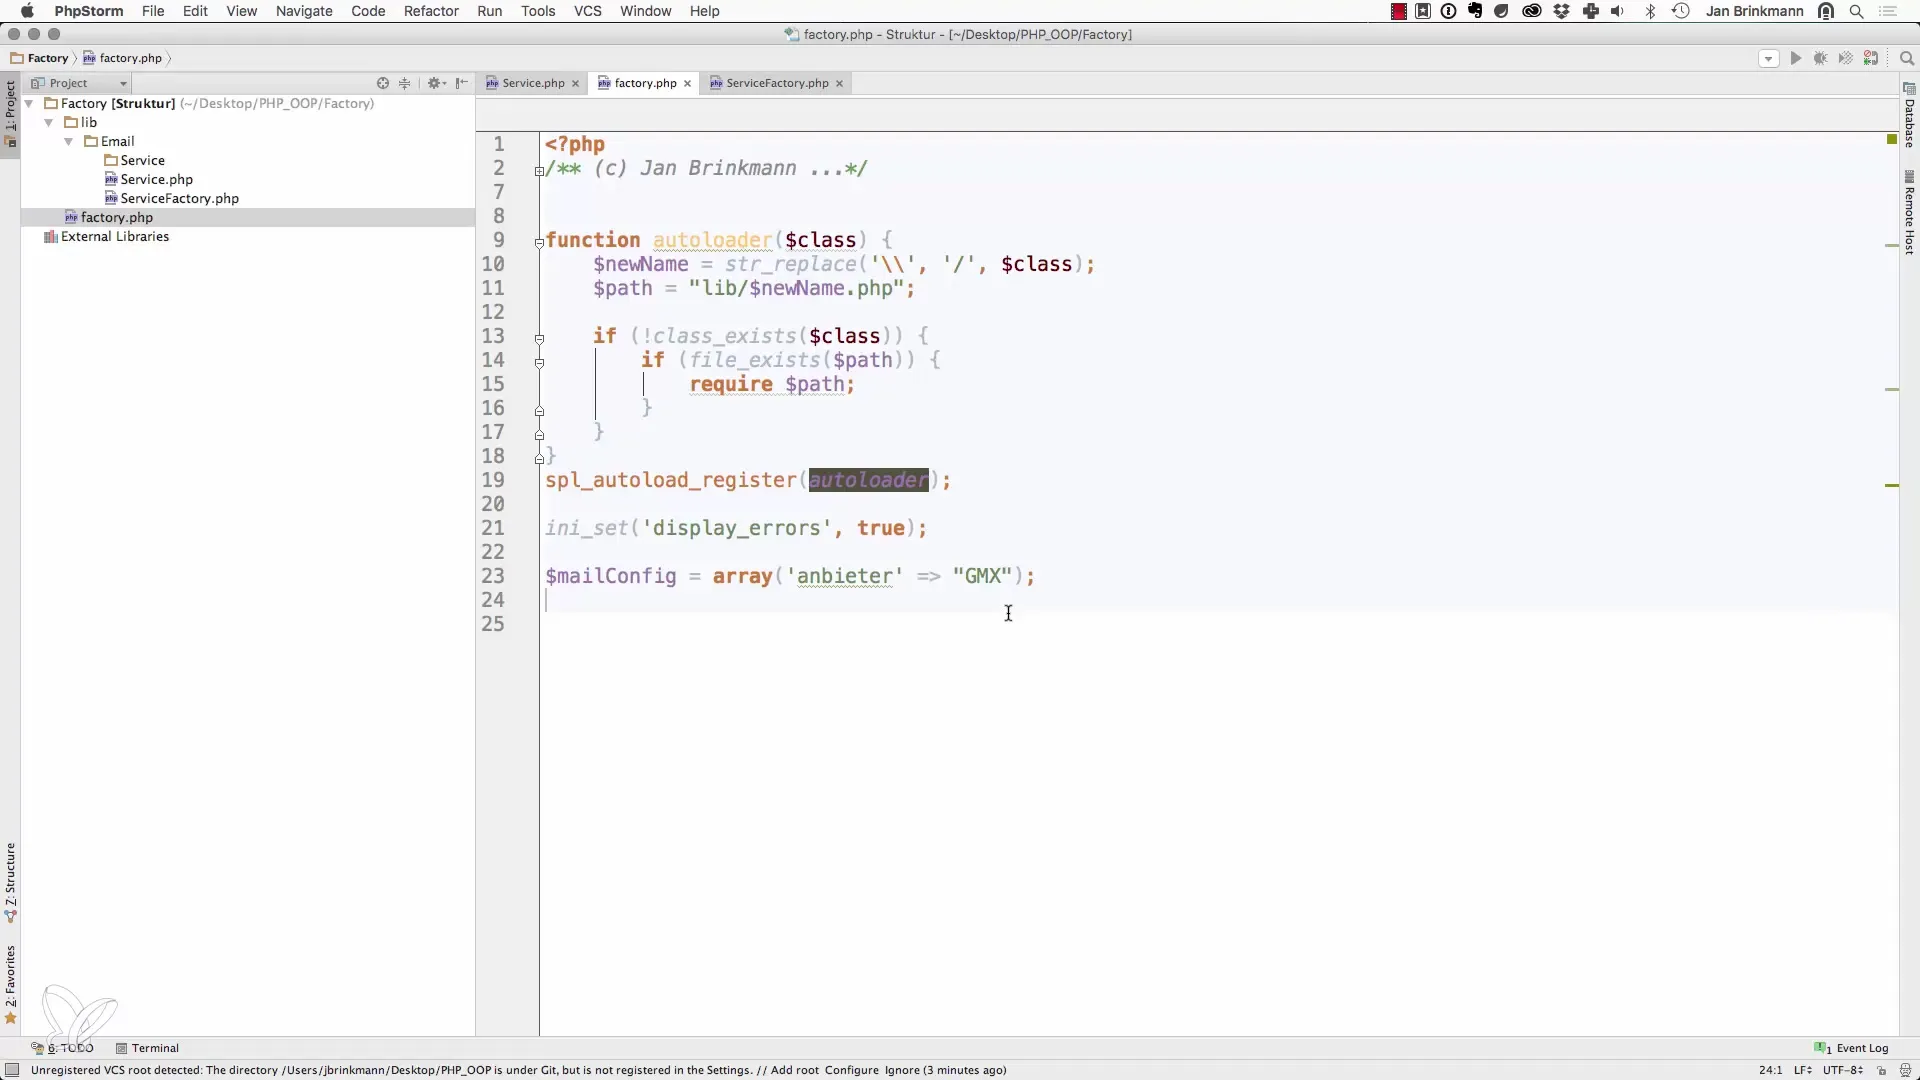The width and height of the screenshot is (1920, 1080).
Task: Hide the Project tool window with arrow icon
Action: [x=461, y=83]
